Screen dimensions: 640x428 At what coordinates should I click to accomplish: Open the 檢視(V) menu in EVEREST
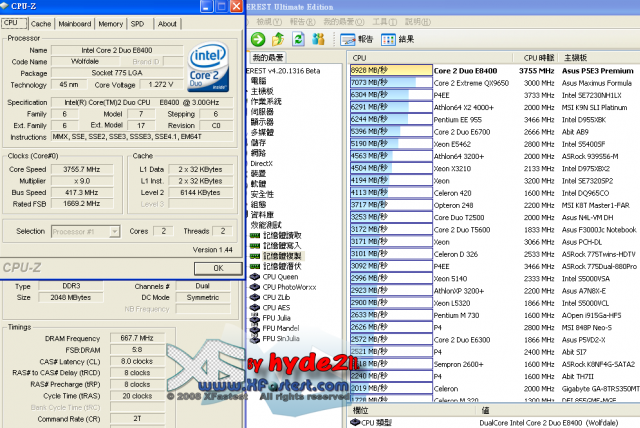[269, 21]
